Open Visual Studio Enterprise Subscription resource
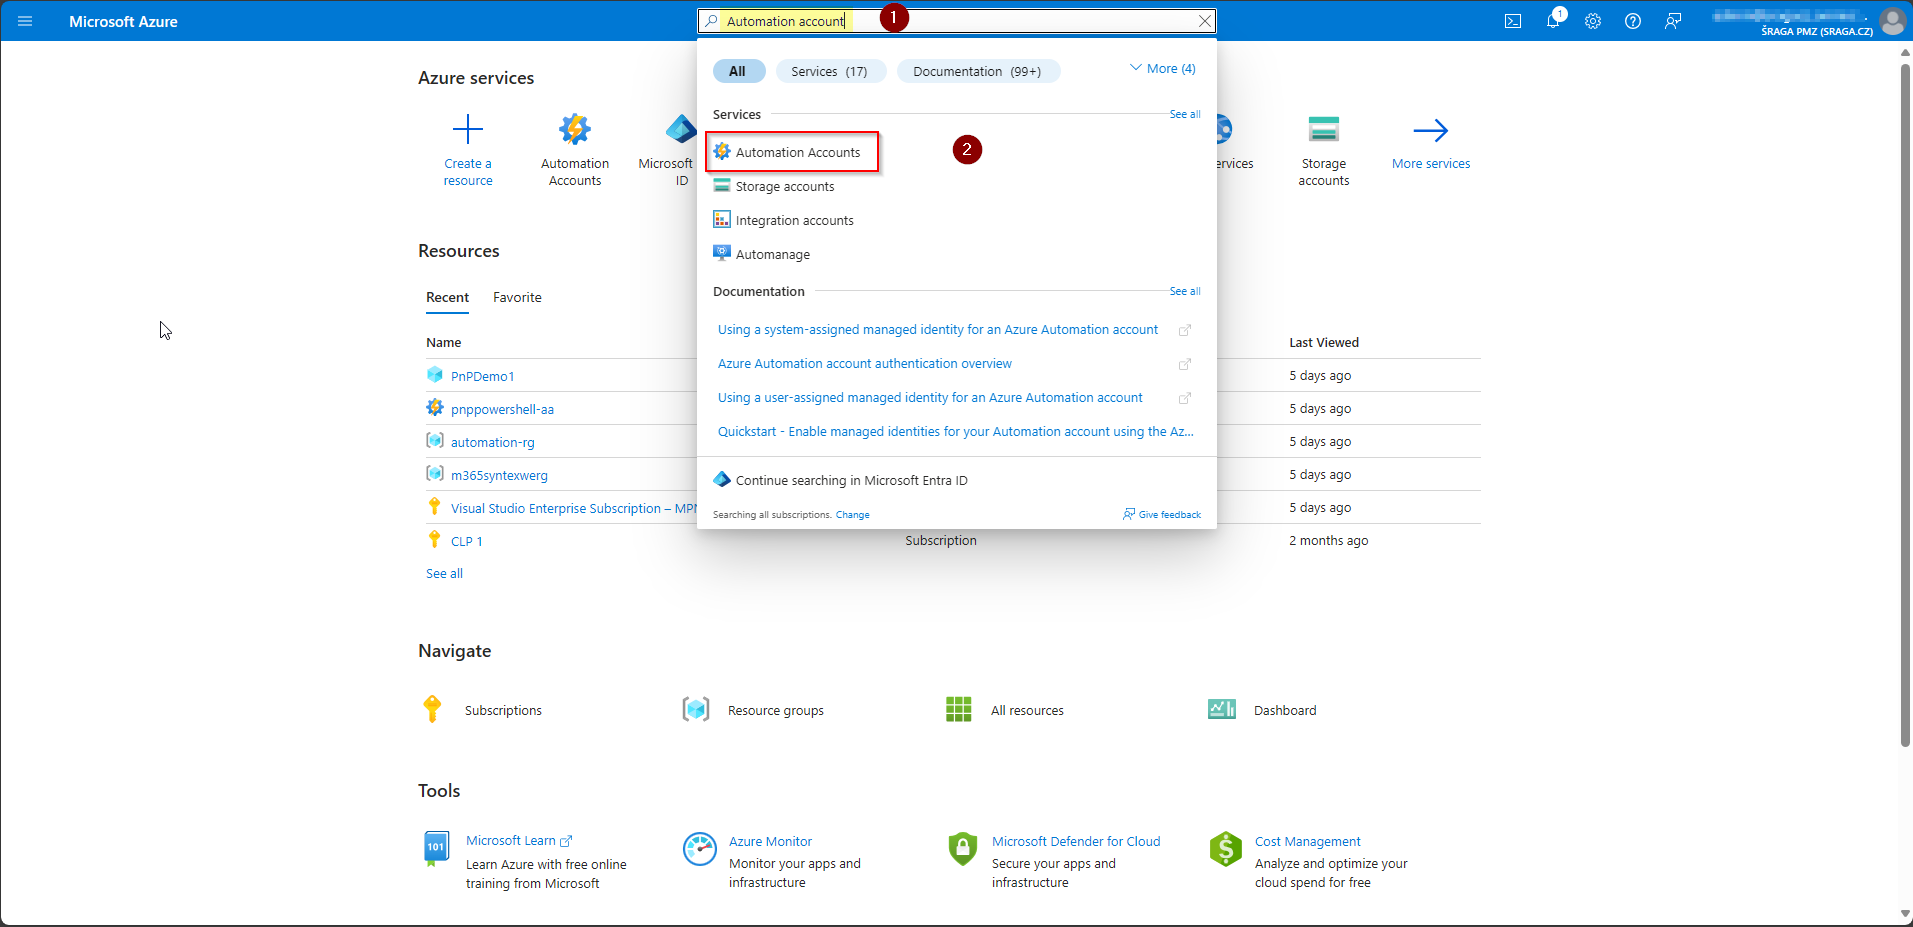Viewport: 1913px width, 927px height. [x=574, y=508]
